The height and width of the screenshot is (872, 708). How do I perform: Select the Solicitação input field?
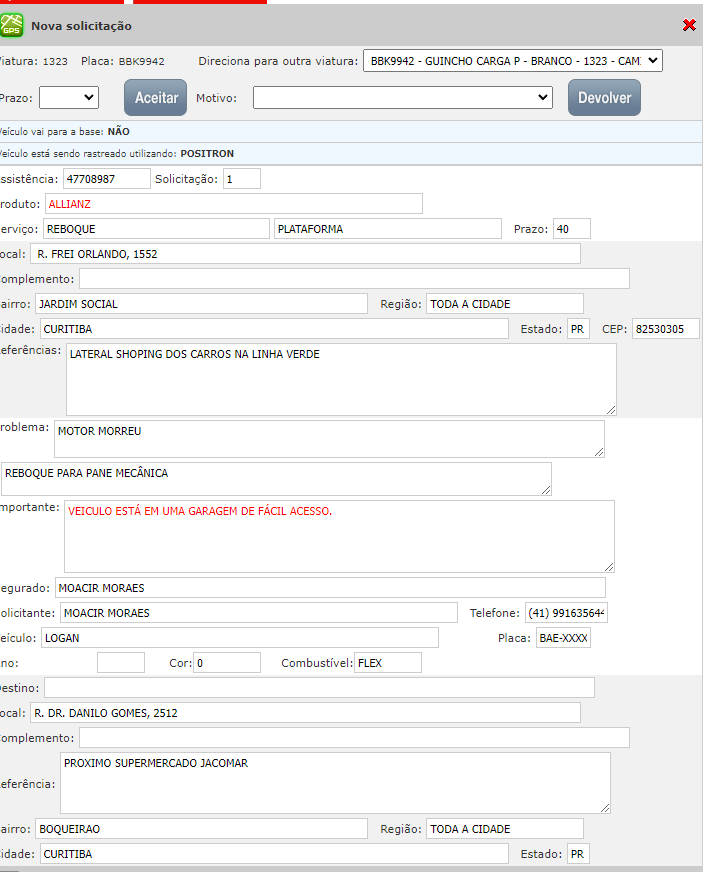click(x=240, y=179)
